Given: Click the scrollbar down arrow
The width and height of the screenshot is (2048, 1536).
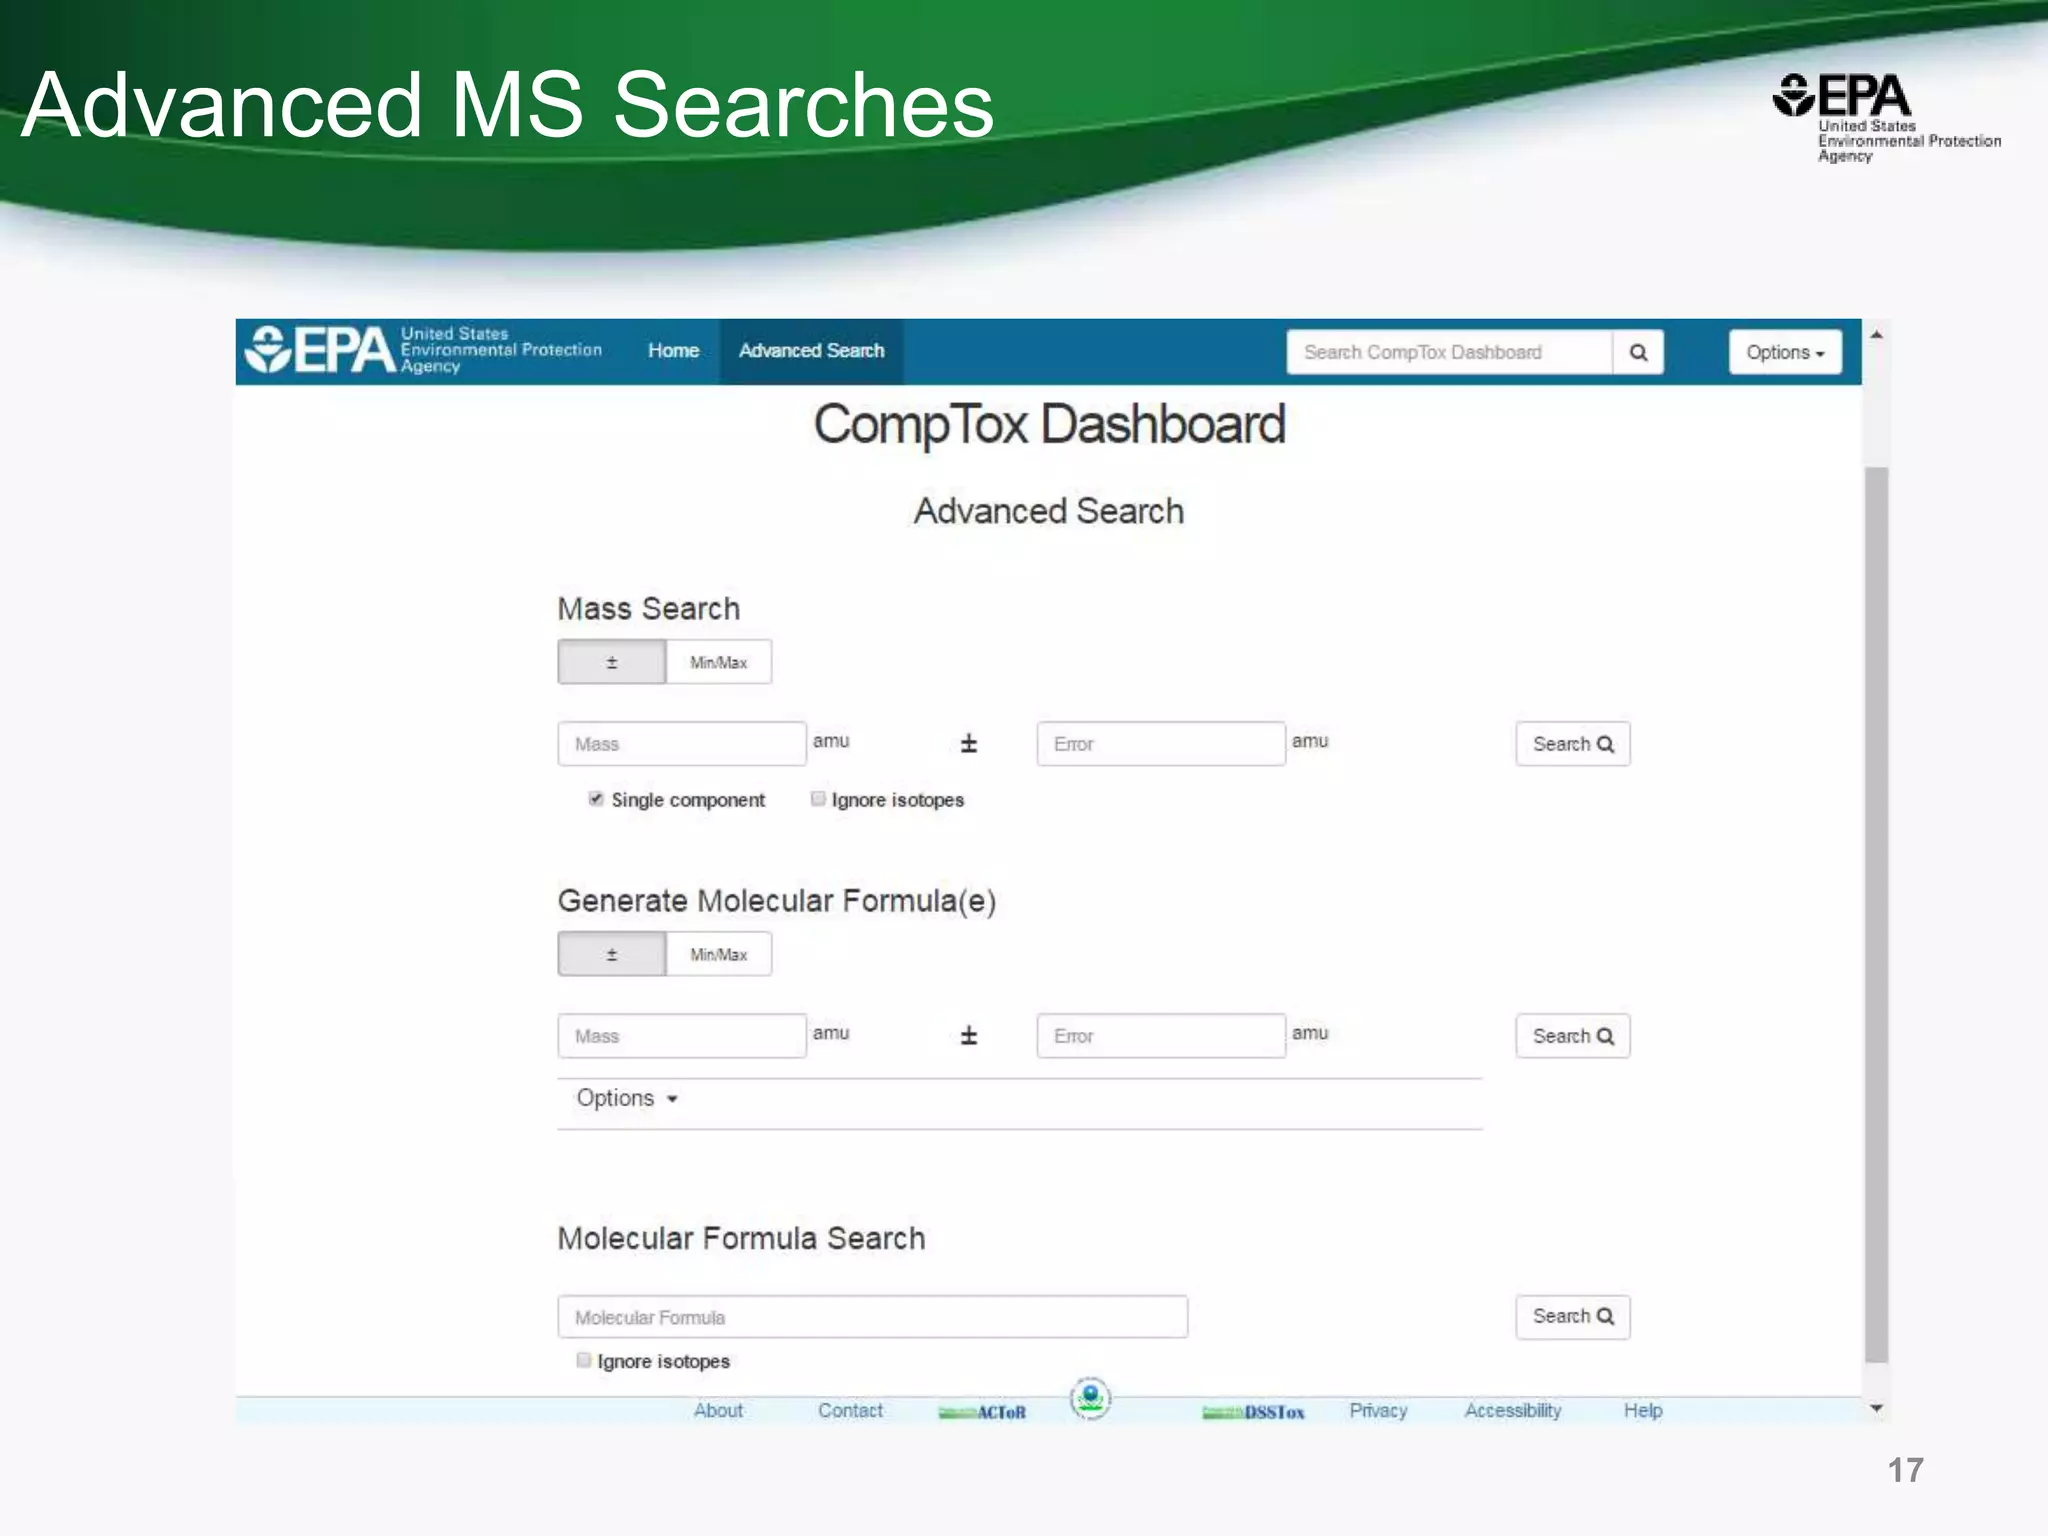Looking at the screenshot, I should 1876,1408.
